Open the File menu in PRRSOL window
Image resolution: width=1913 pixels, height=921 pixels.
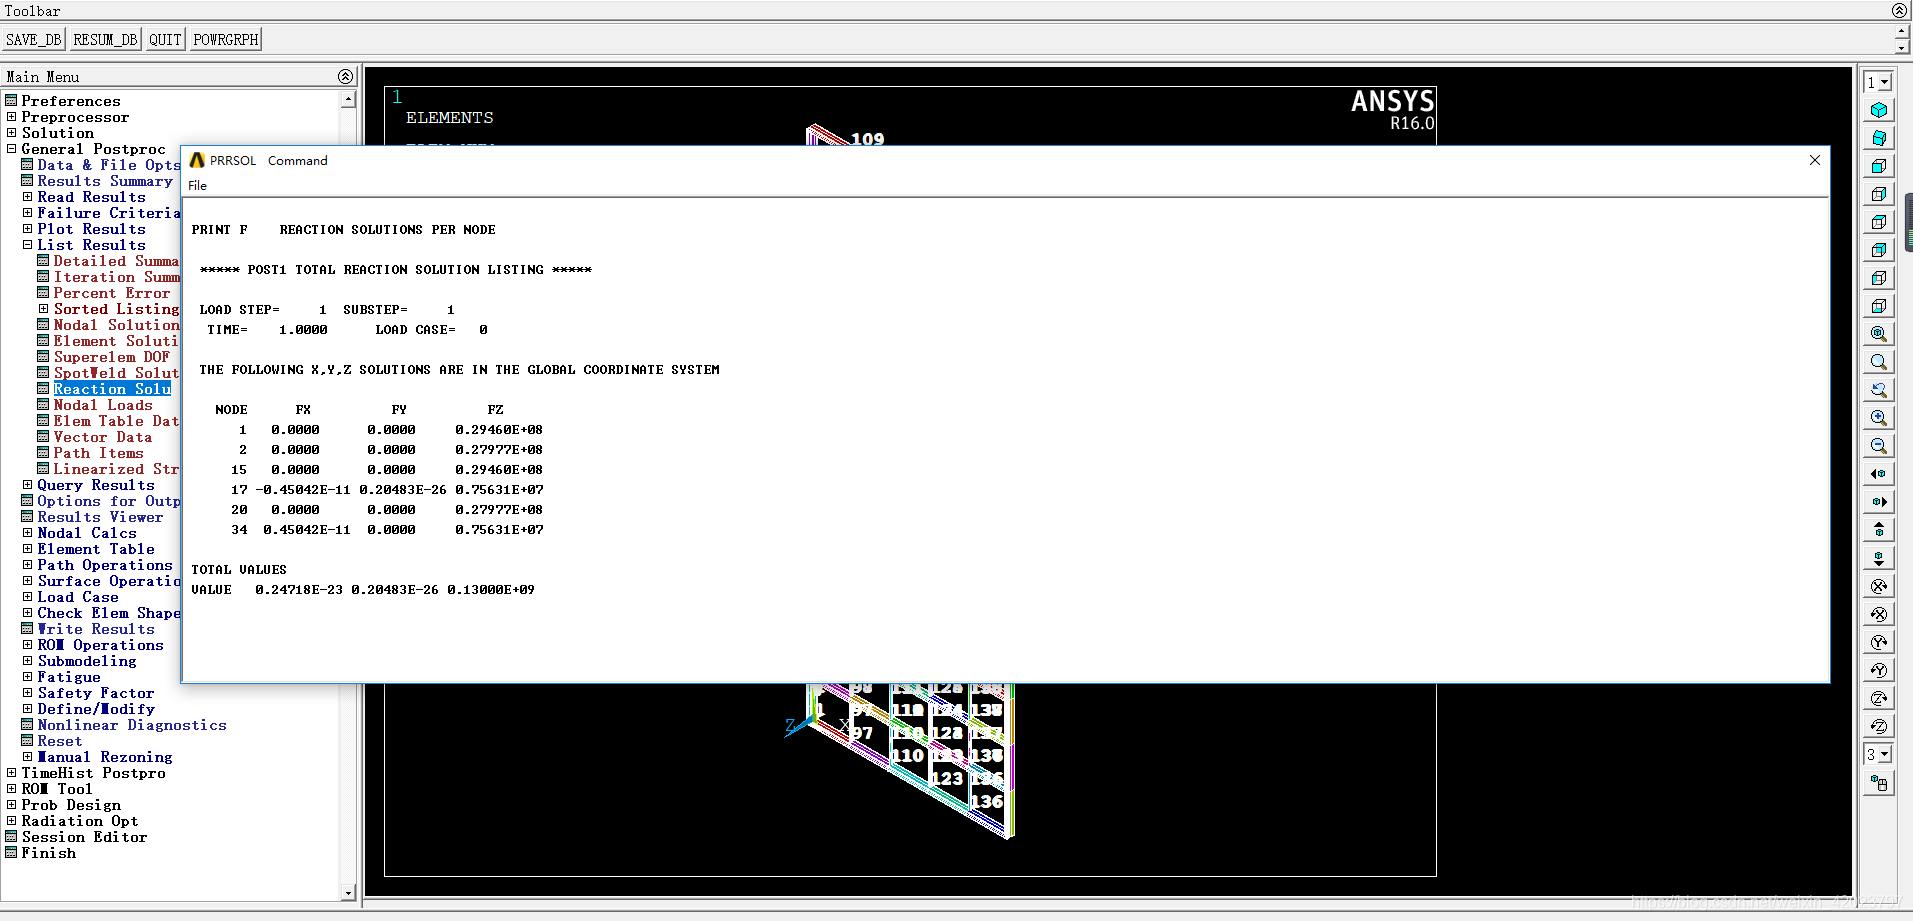(197, 186)
